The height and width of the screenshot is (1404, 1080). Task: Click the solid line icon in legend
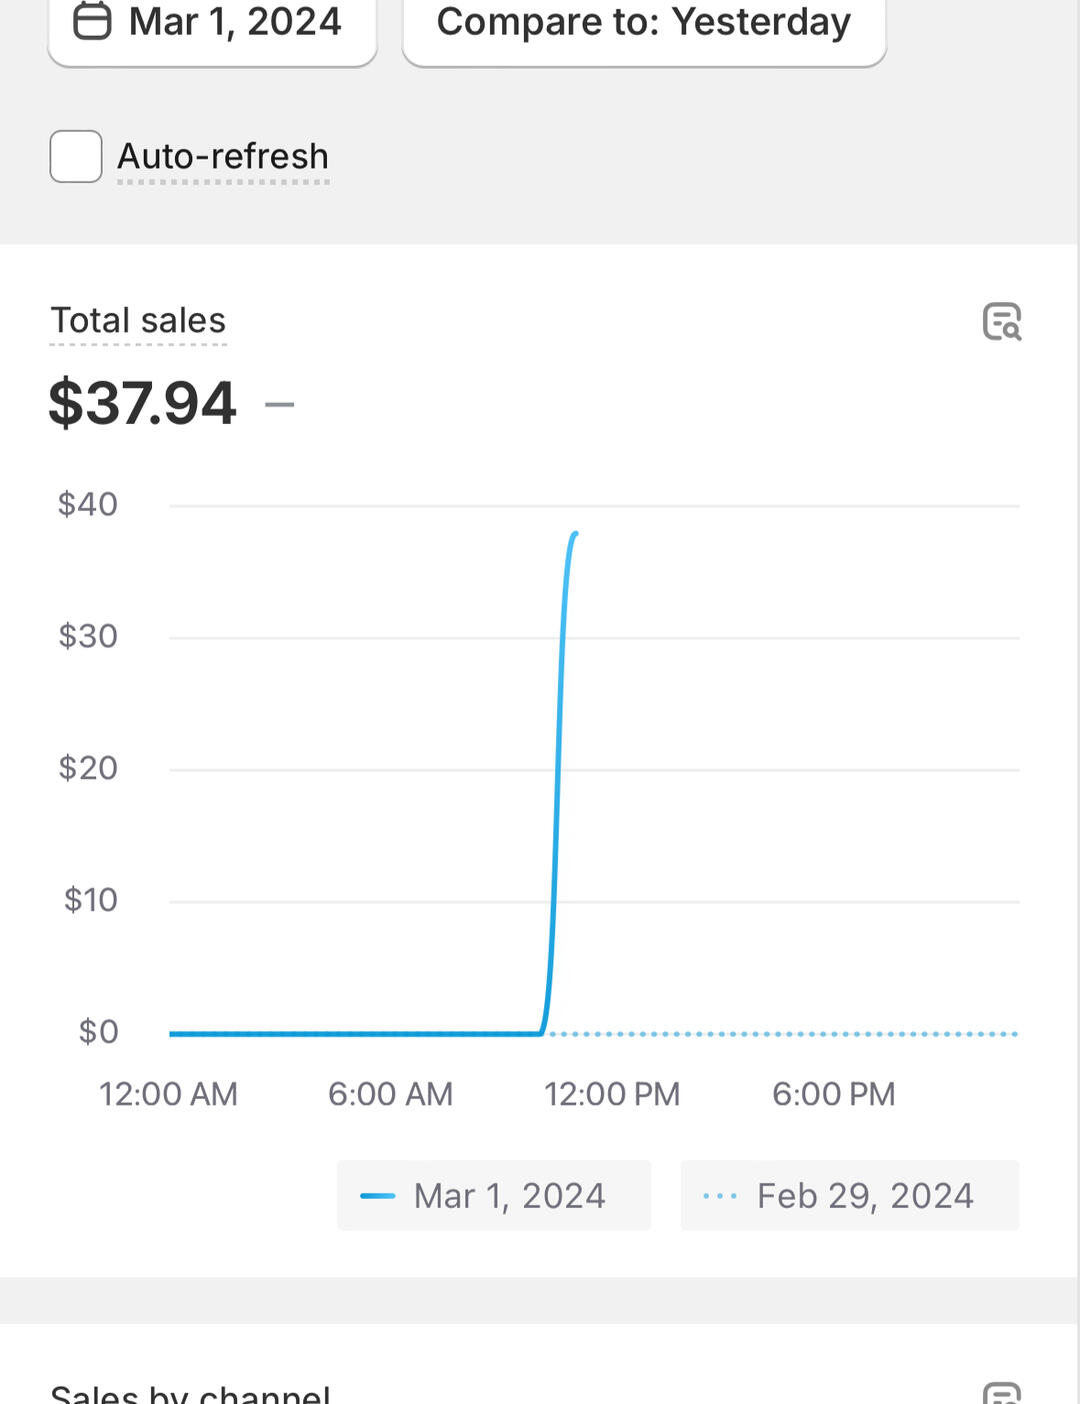377,1196
